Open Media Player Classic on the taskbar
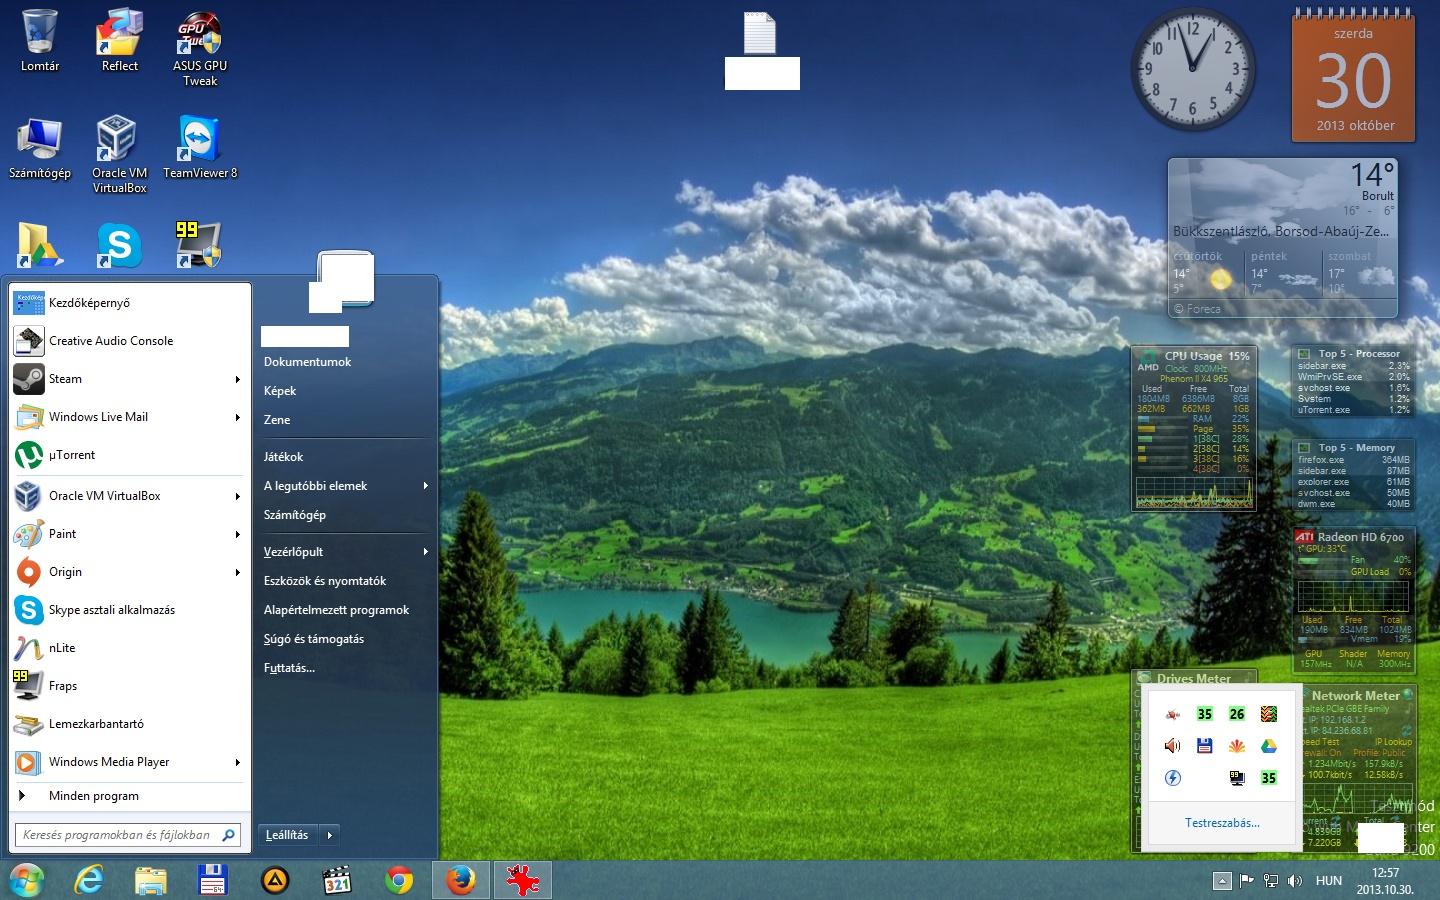This screenshot has height=900, width=1440. [x=337, y=880]
